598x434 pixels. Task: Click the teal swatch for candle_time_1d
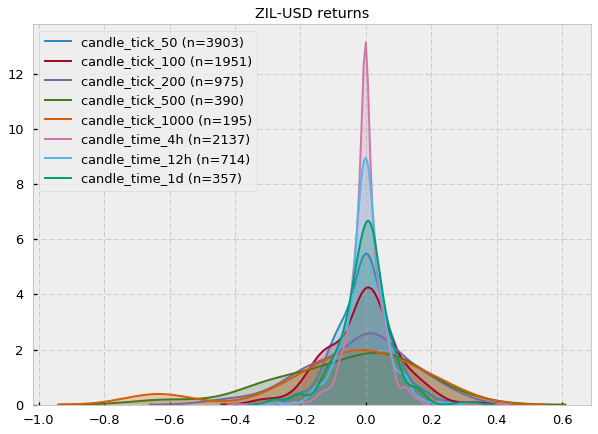click(58, 178)
